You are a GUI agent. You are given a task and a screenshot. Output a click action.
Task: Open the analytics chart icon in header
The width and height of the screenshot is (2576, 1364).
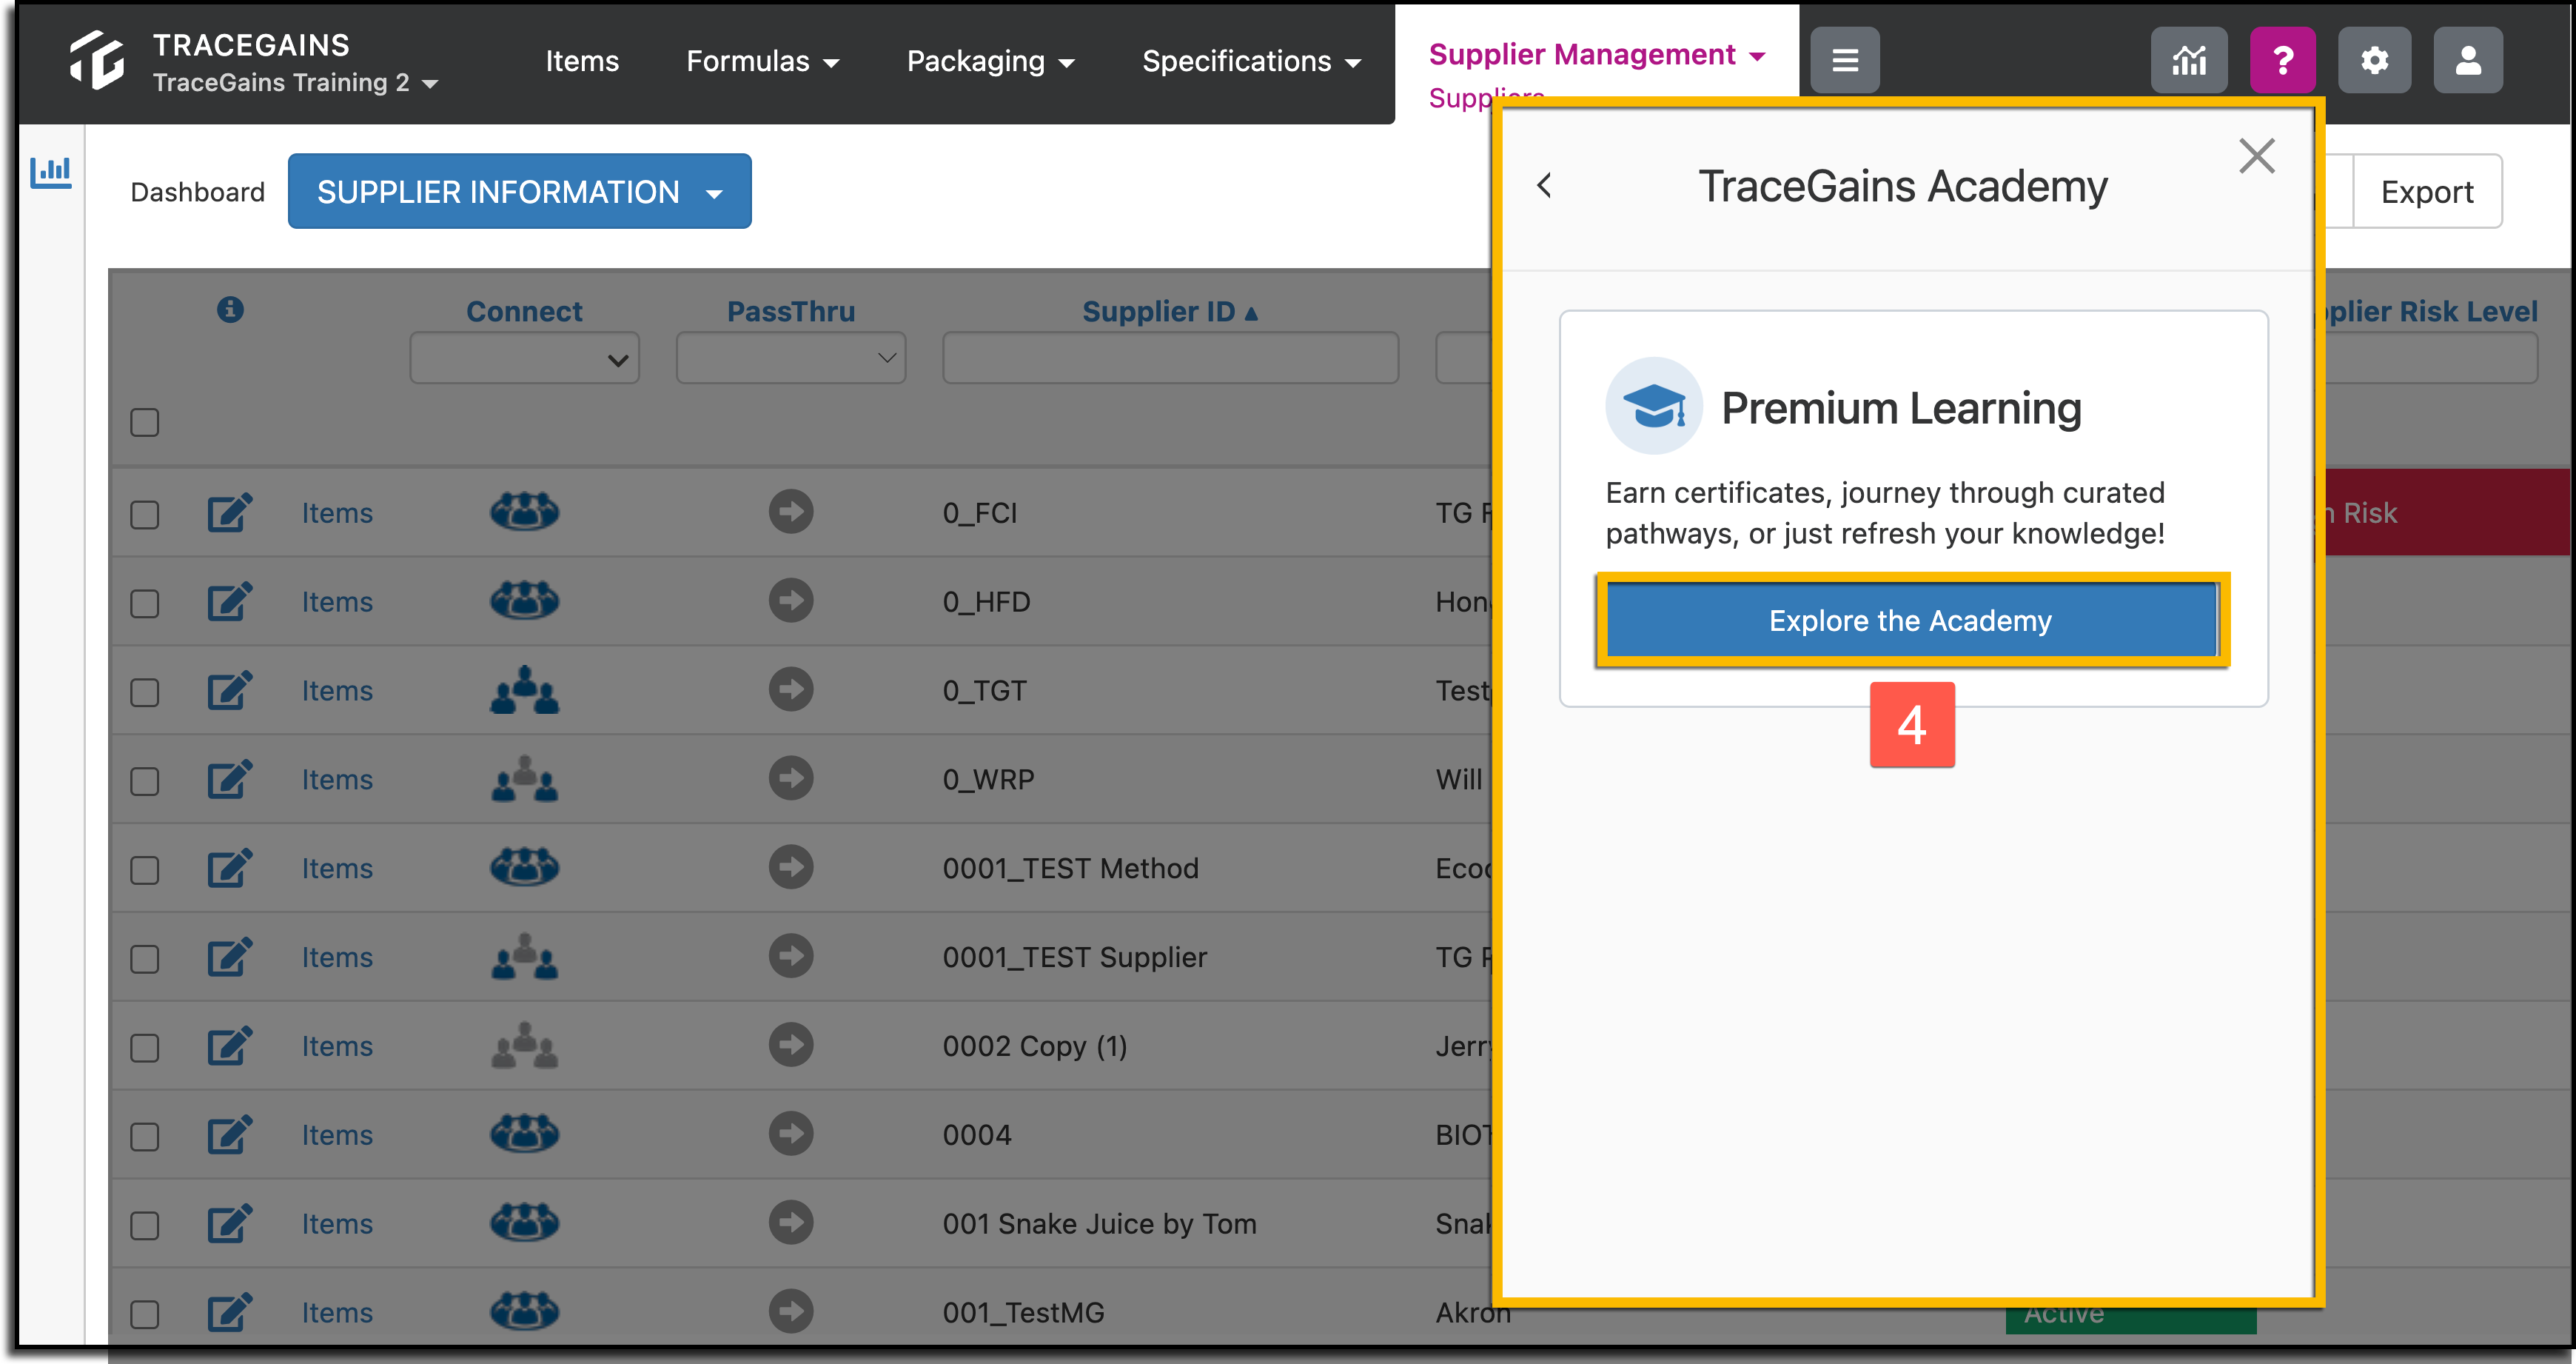pyautogui.click(x=2188, y=61)
